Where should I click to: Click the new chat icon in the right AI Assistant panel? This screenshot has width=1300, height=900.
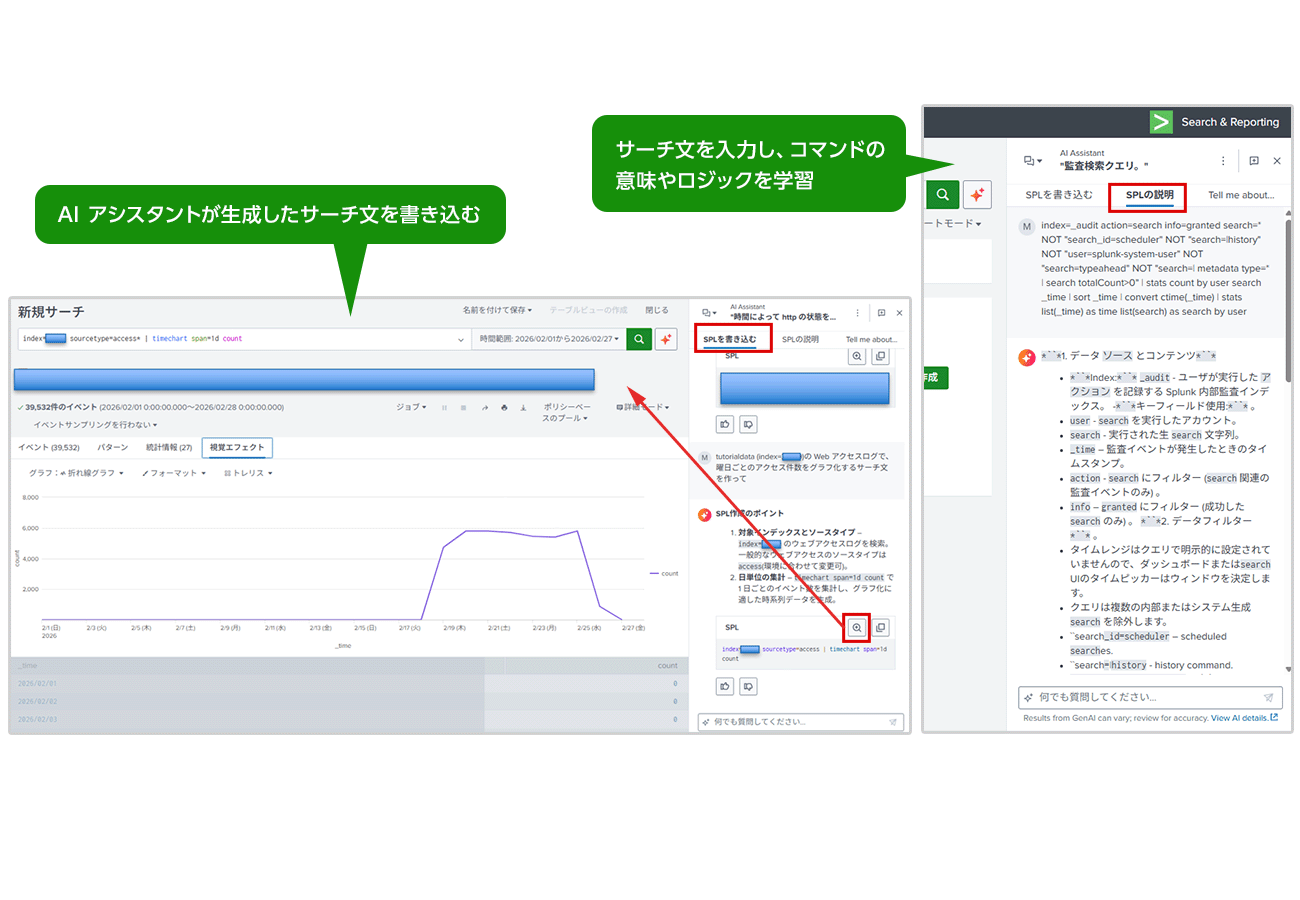[x=1254, y=160]
